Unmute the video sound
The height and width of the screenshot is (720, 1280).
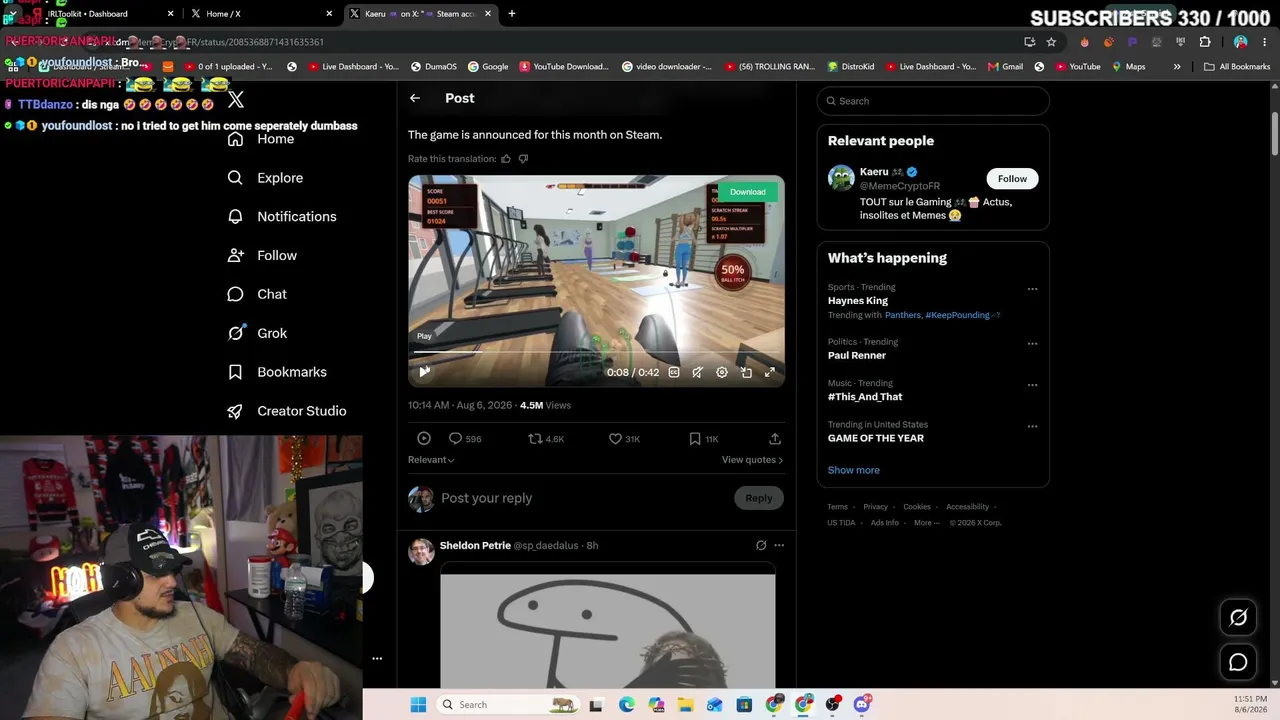tap(698, 372)
